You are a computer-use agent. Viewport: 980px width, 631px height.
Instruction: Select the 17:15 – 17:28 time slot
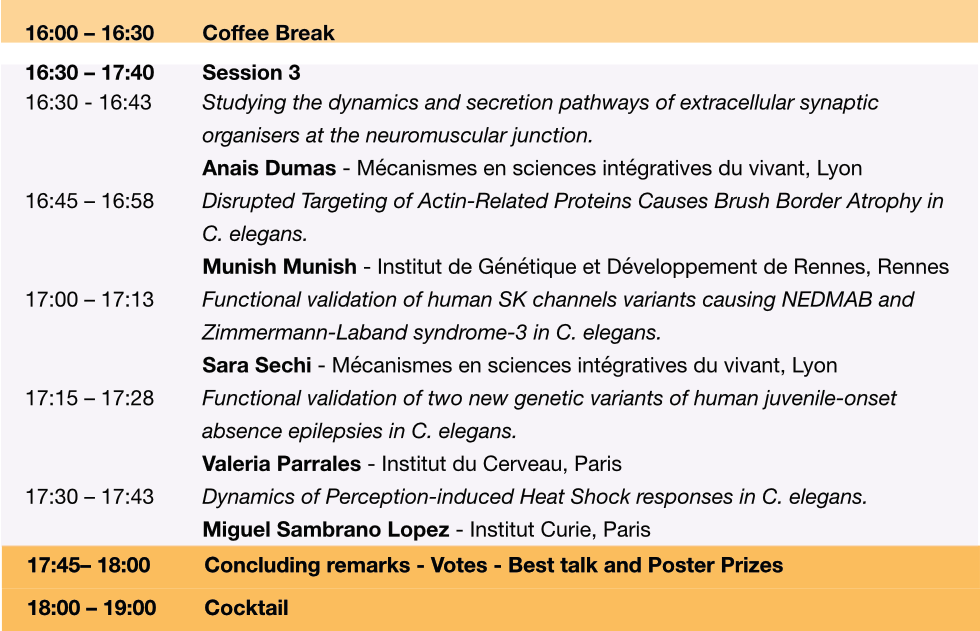pos(90,399)
